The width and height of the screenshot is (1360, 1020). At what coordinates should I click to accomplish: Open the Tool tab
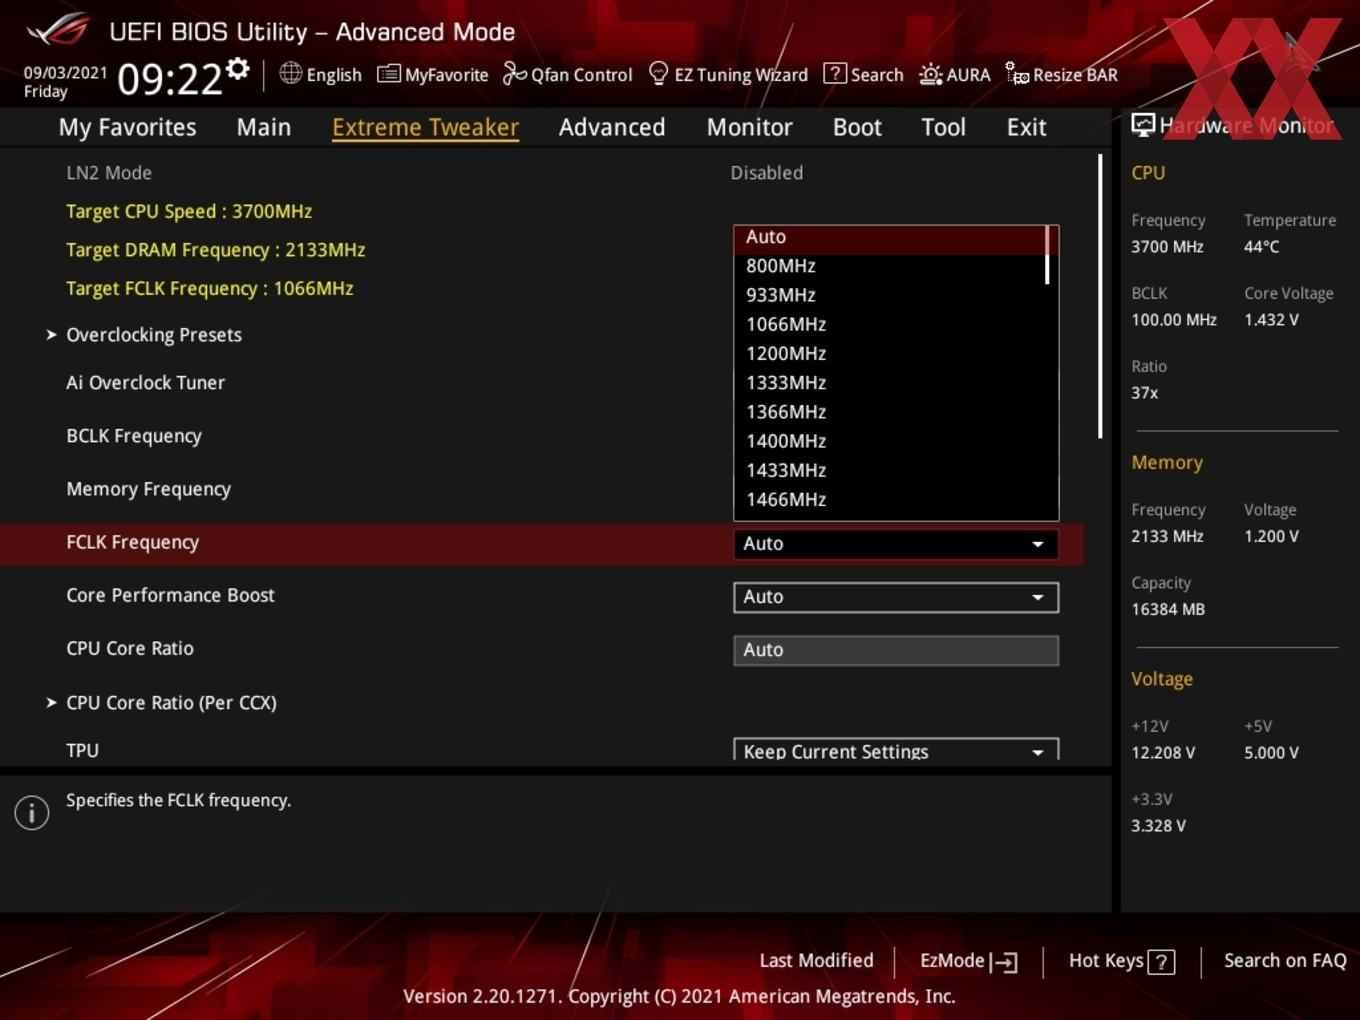coord(943,127)
